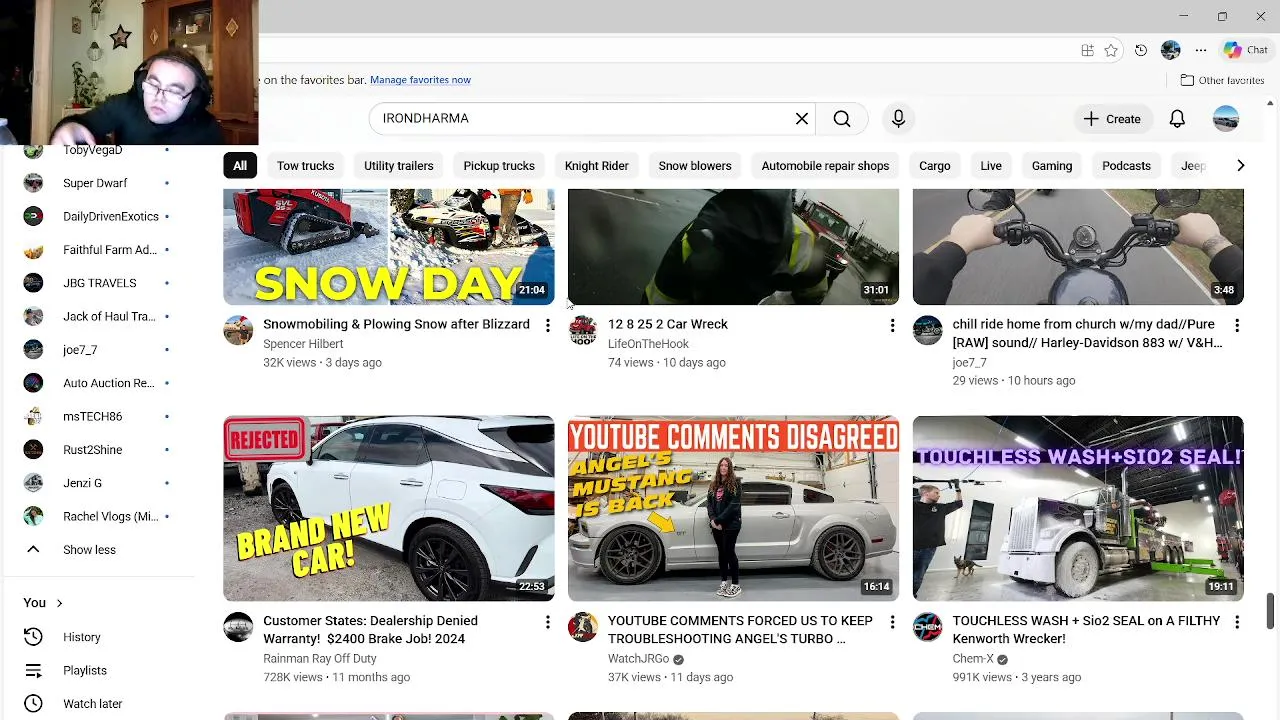Open Watch later in sidebar
This screenshot has width=1280, height=720.
[x=98, y=704]
